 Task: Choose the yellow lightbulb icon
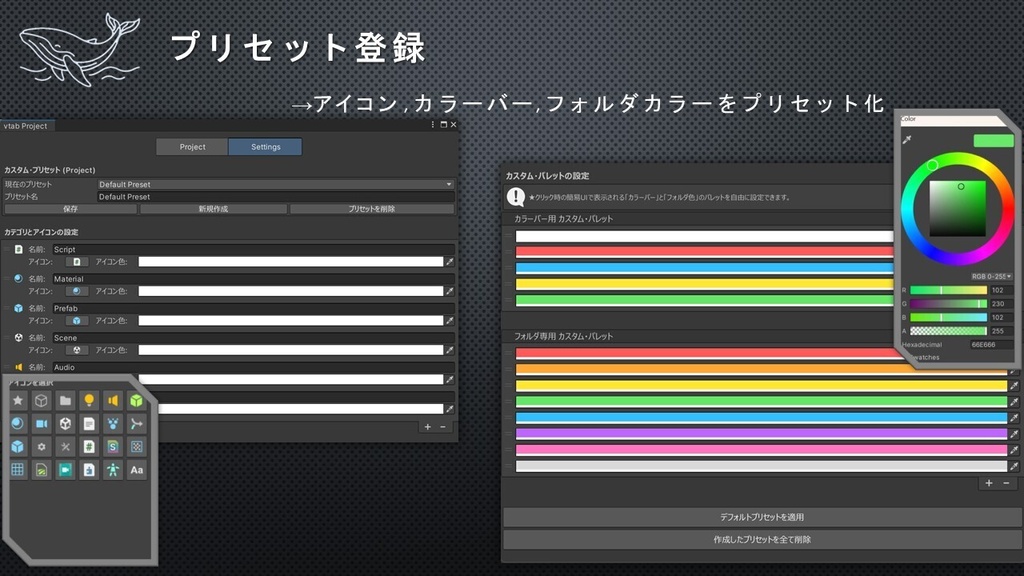click(x=89, y=400)
